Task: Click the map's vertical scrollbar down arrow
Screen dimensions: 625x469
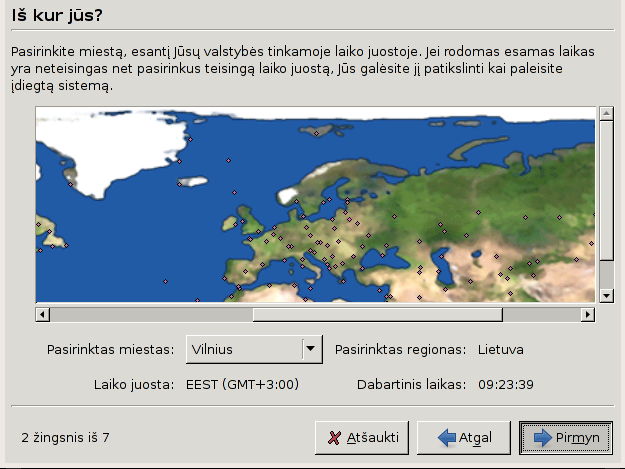Action: tap(605, 296)
